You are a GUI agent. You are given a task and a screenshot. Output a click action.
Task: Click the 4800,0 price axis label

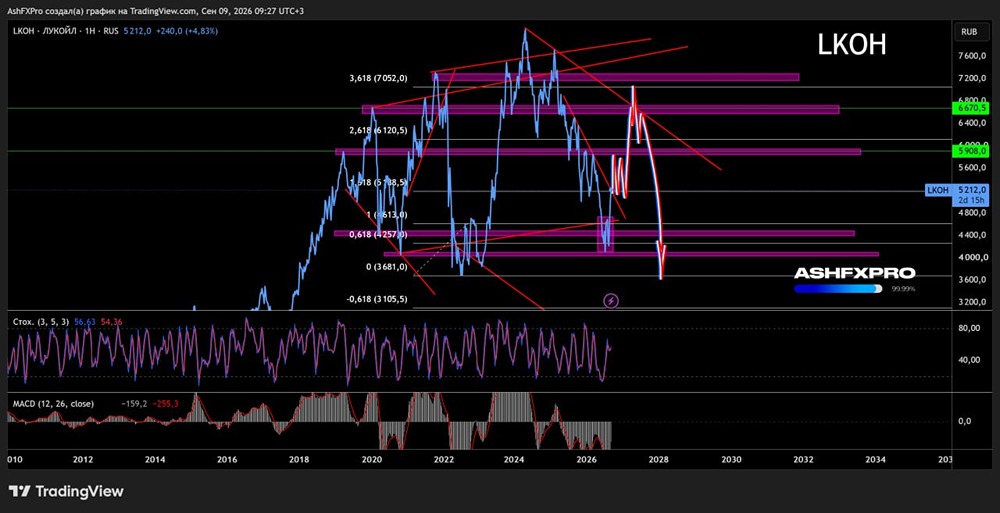click(x=972, y=212)
